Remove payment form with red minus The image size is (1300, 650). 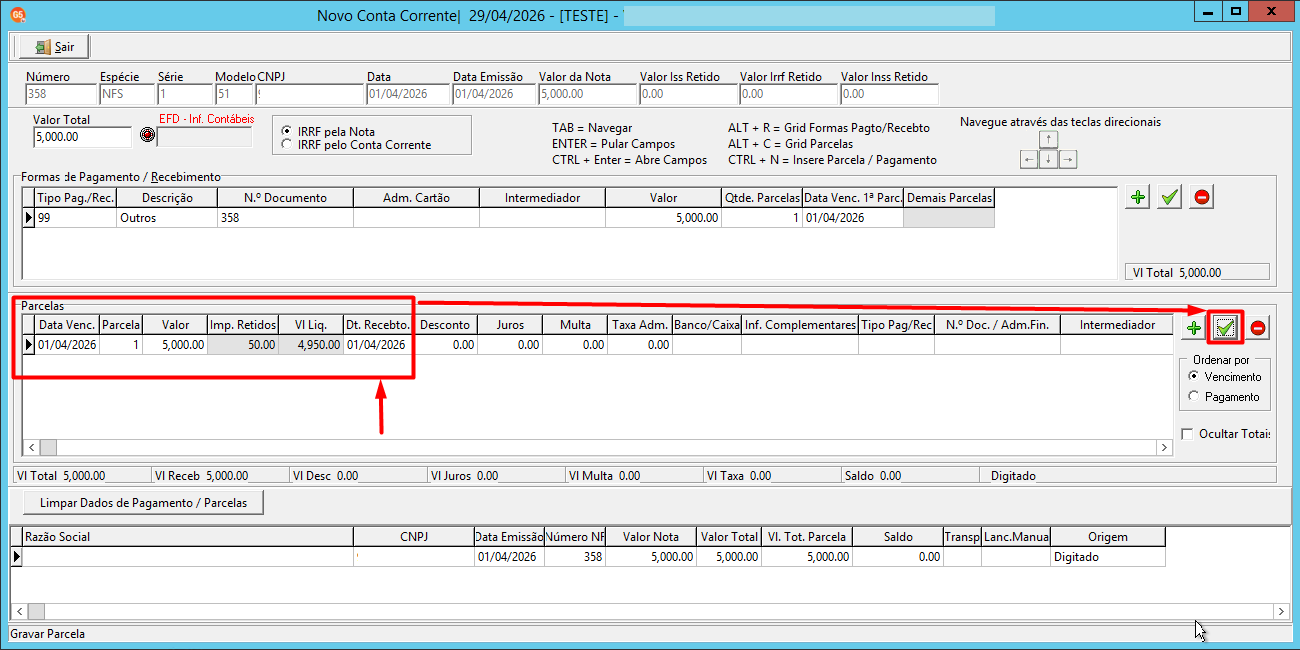coord(1202,197)
